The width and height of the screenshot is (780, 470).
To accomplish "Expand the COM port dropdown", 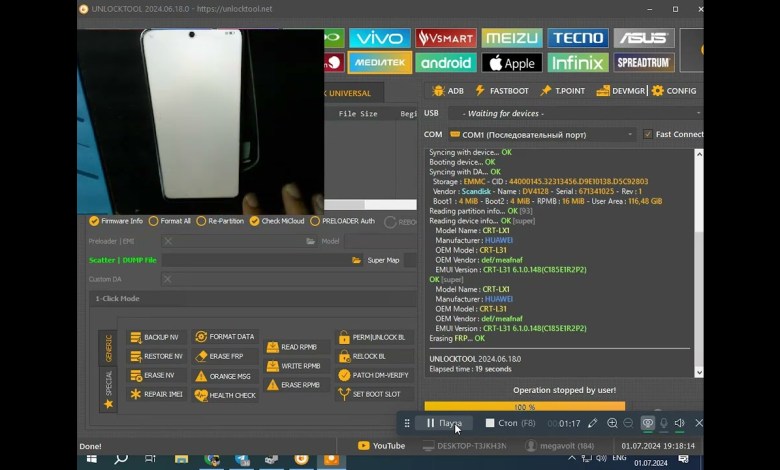I will coord(631,134).
